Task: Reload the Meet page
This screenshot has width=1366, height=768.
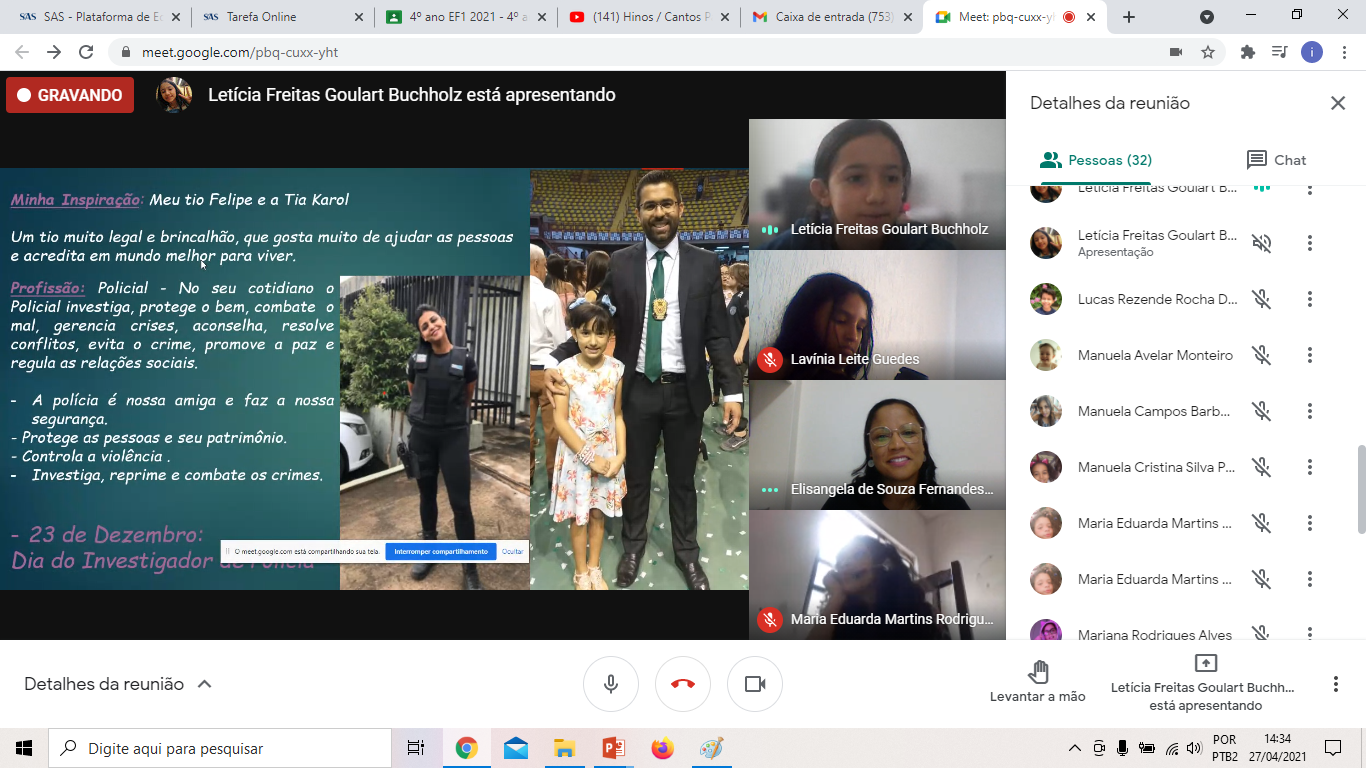Action: tap(86, 52)
